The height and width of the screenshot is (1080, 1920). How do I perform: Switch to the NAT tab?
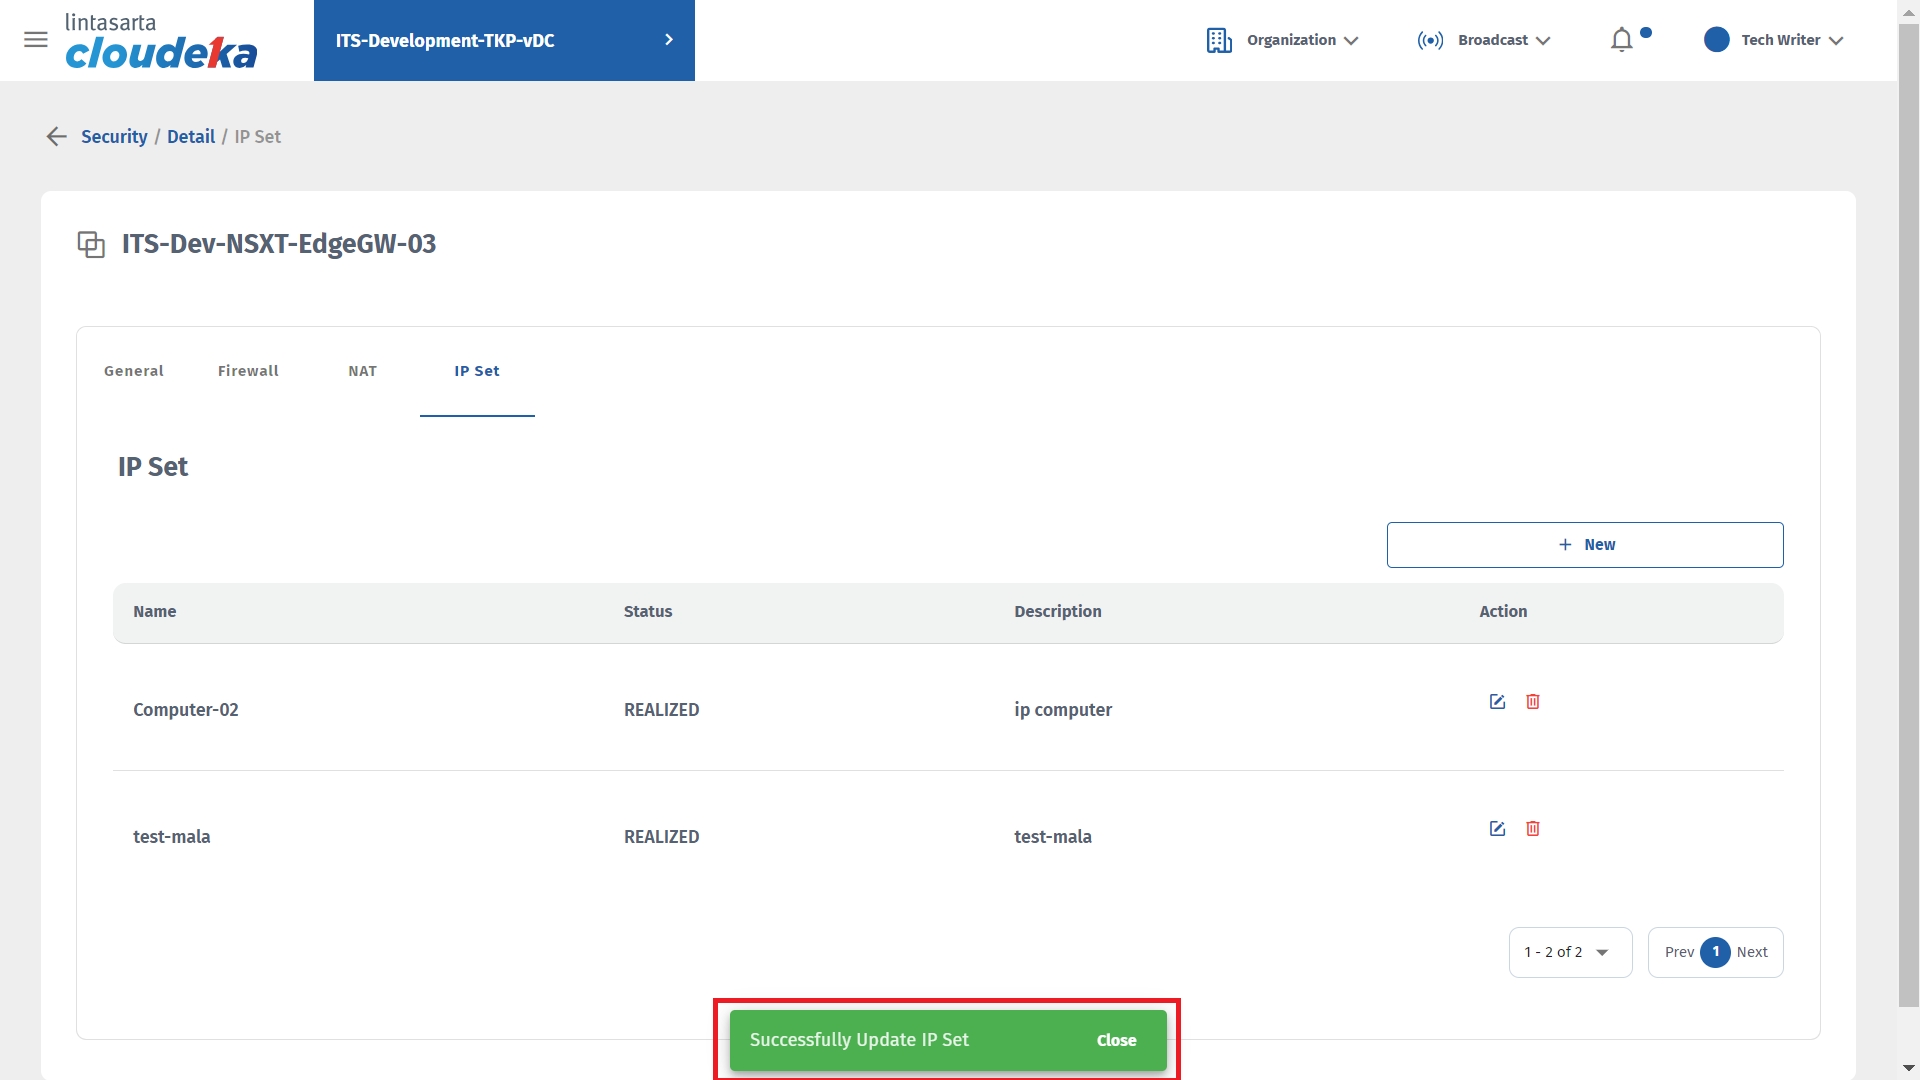pyautogui.click(x=362, y=371)
